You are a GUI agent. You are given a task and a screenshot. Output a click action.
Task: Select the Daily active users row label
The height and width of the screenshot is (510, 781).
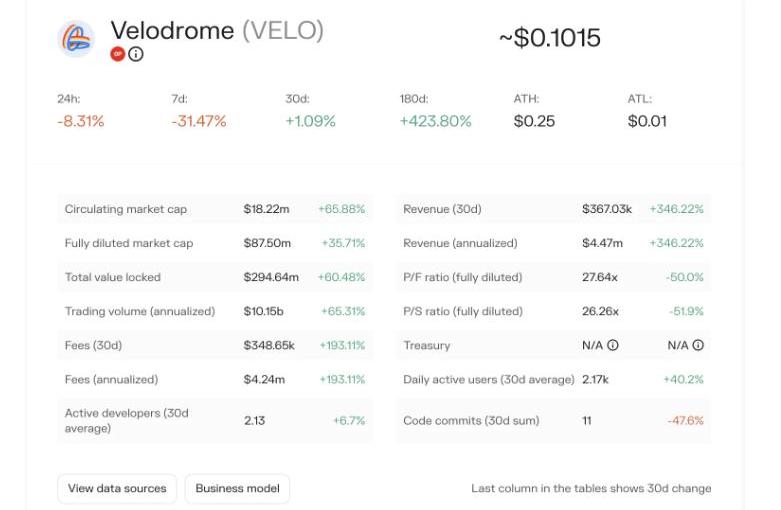point(489,379)
